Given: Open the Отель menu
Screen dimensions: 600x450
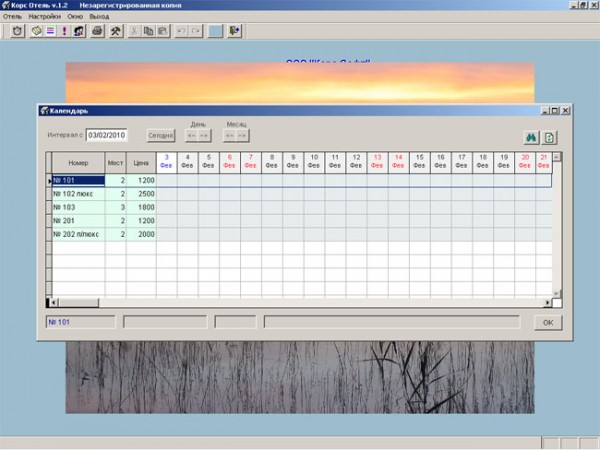Looking at the screenshot, I should click(x=13, y=17).
